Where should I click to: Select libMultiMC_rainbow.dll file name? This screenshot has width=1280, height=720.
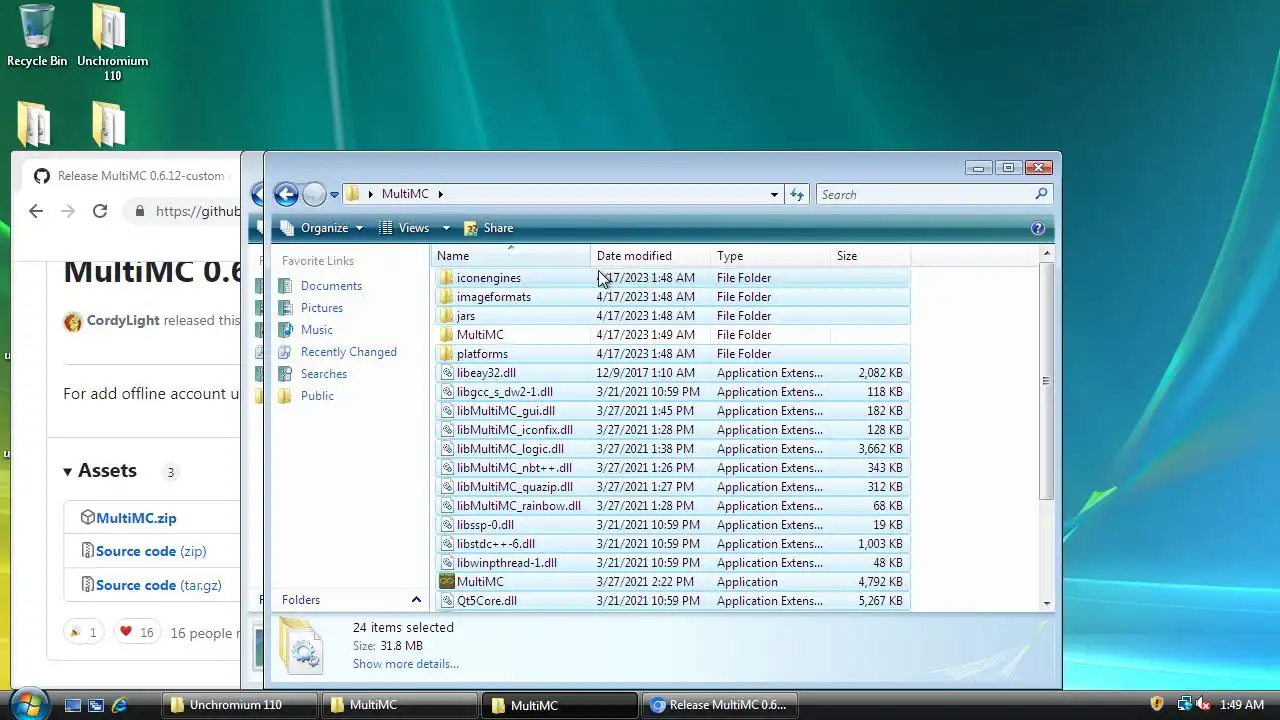click(x=519, y=506)
